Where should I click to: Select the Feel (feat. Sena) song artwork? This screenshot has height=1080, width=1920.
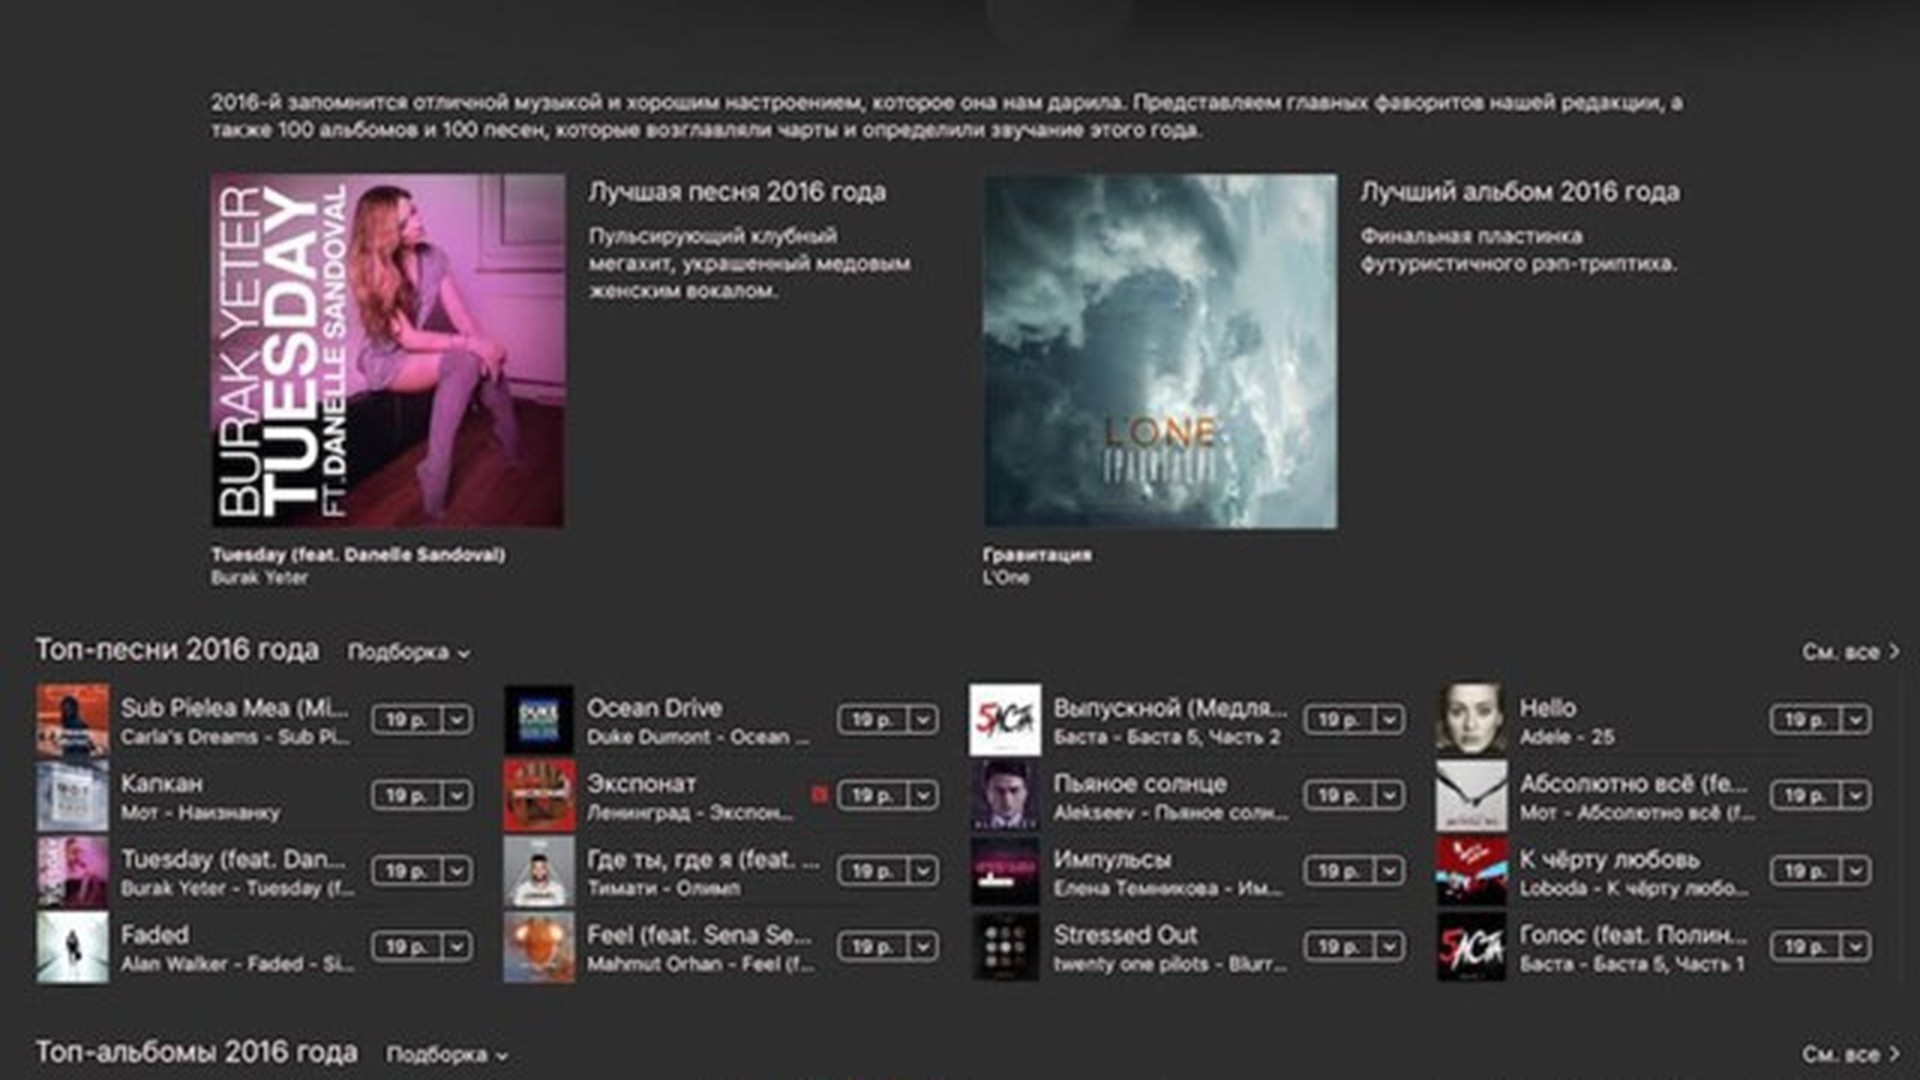(x=539, y=947)
